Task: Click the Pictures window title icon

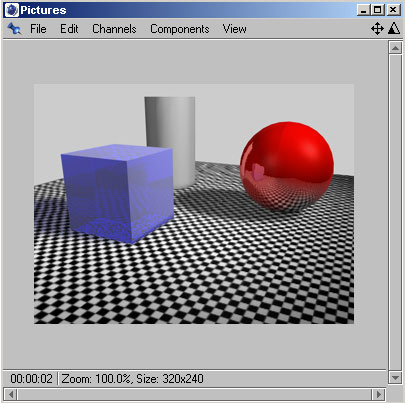Action: click(x=12, y=10)
